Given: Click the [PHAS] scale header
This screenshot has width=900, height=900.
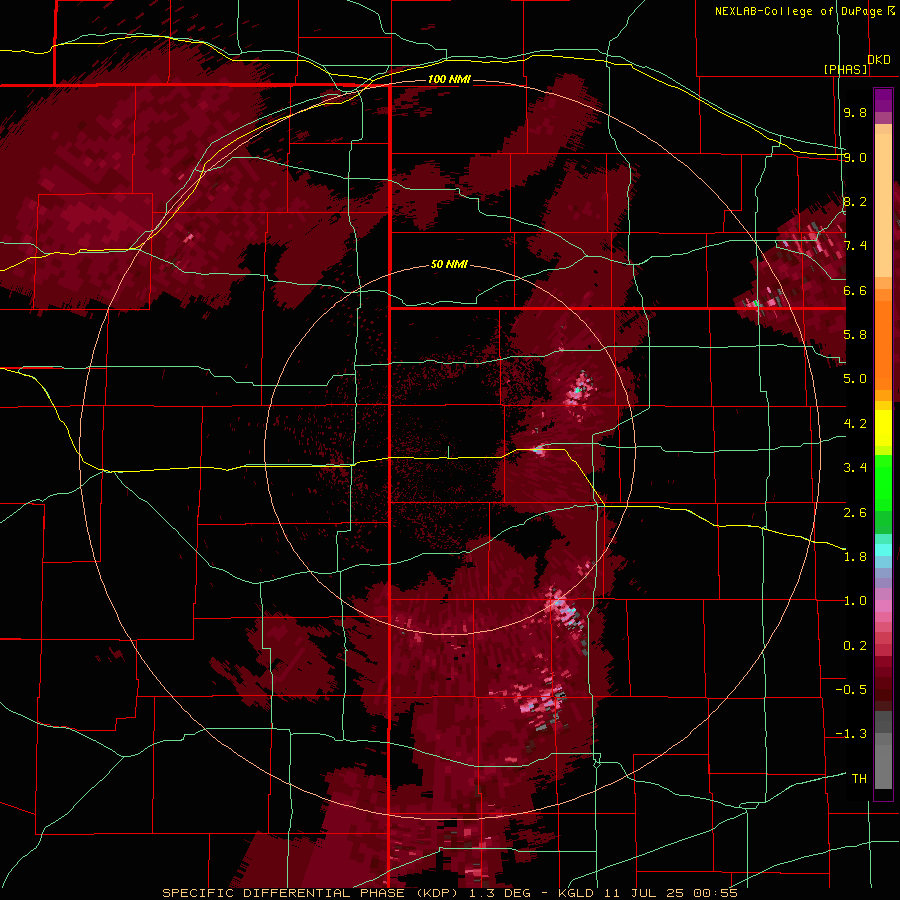Looking at the screenshot, I should pos(845,69).
